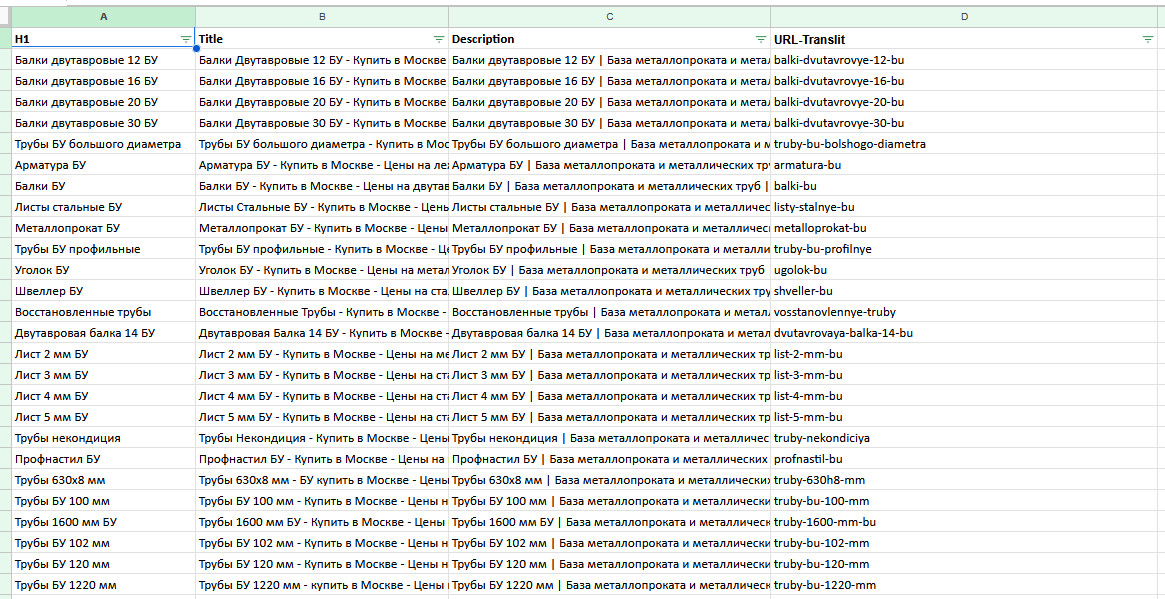Image resolution: width=1165 pixels, height=599 pixels.
Task: Select column A by its header
Action: [104, 17]
